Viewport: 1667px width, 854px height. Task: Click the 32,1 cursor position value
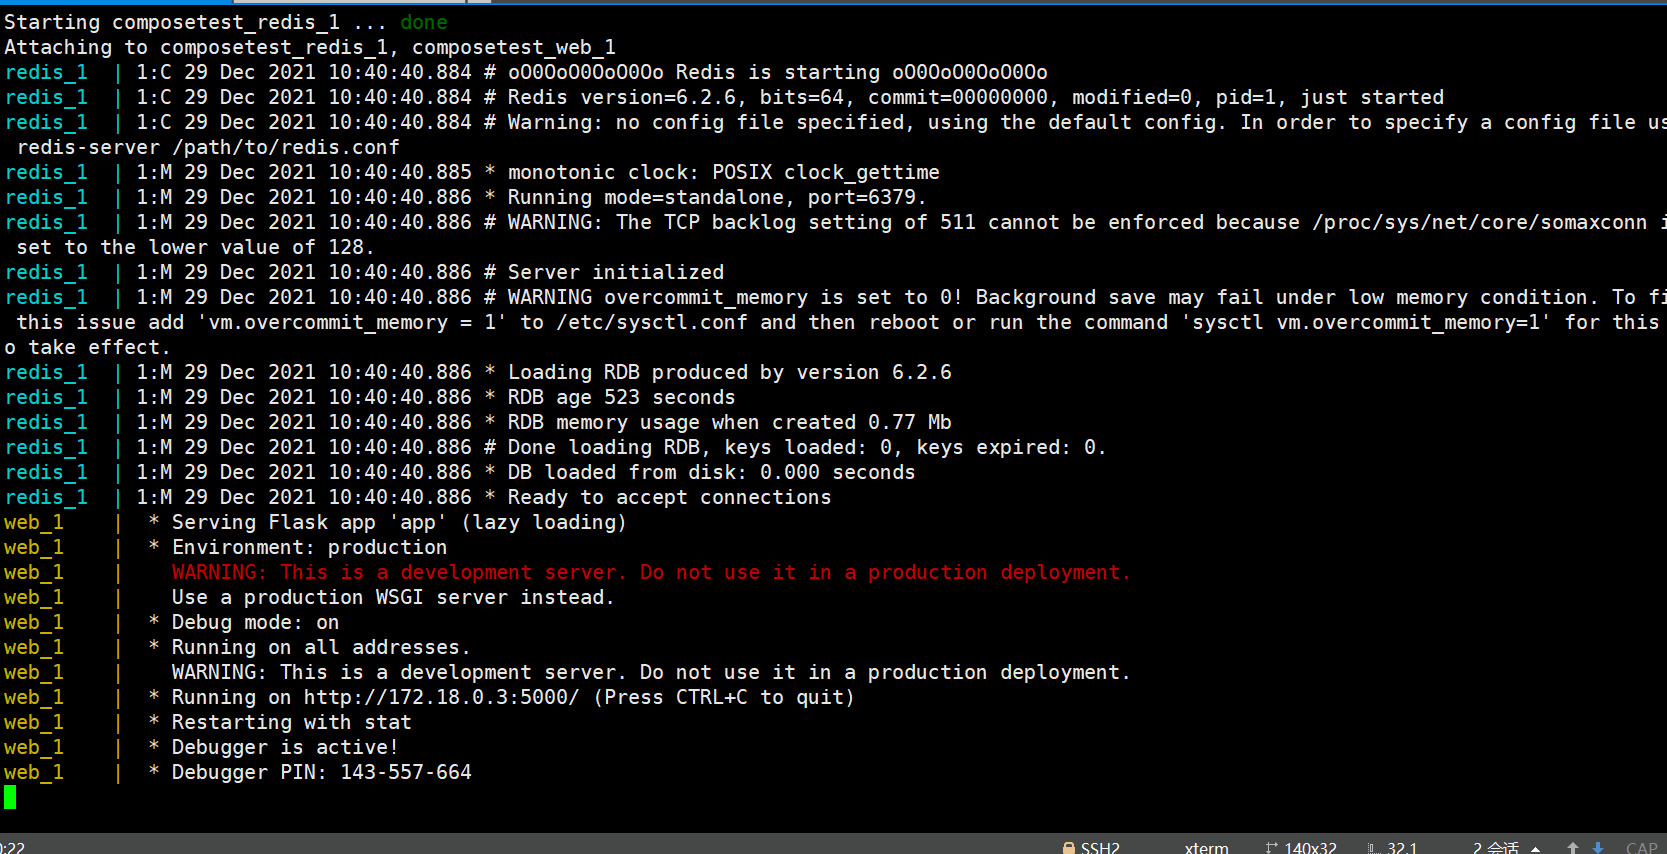1402,847
